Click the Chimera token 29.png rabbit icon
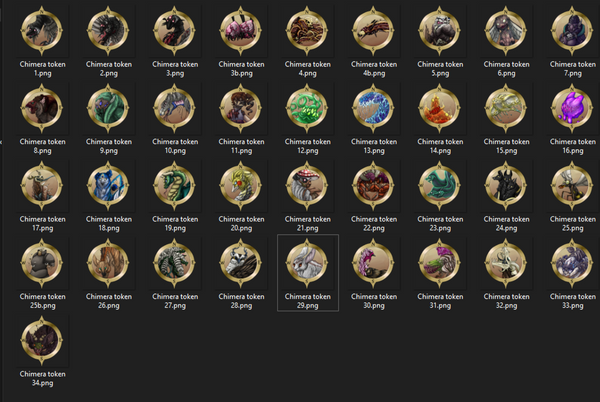600x402 pixels. click(x=307, y=263)
